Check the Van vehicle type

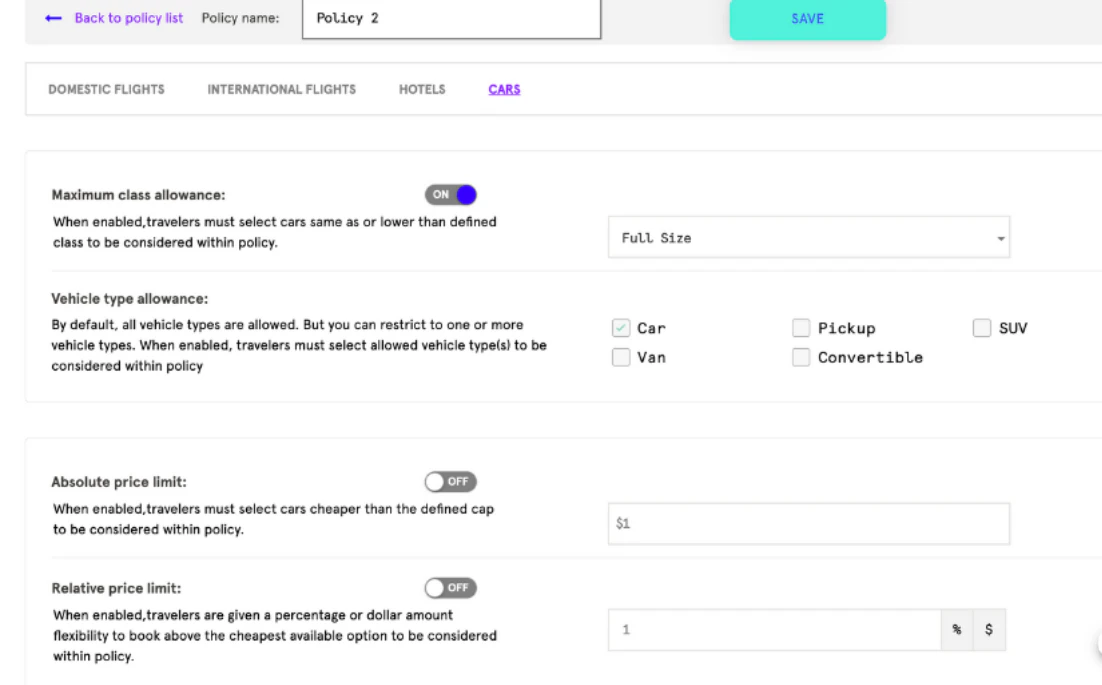(x=621, y=356)
